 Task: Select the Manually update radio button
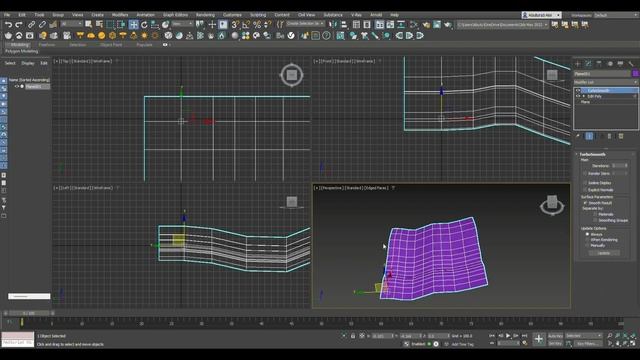[x=587, y=246]
